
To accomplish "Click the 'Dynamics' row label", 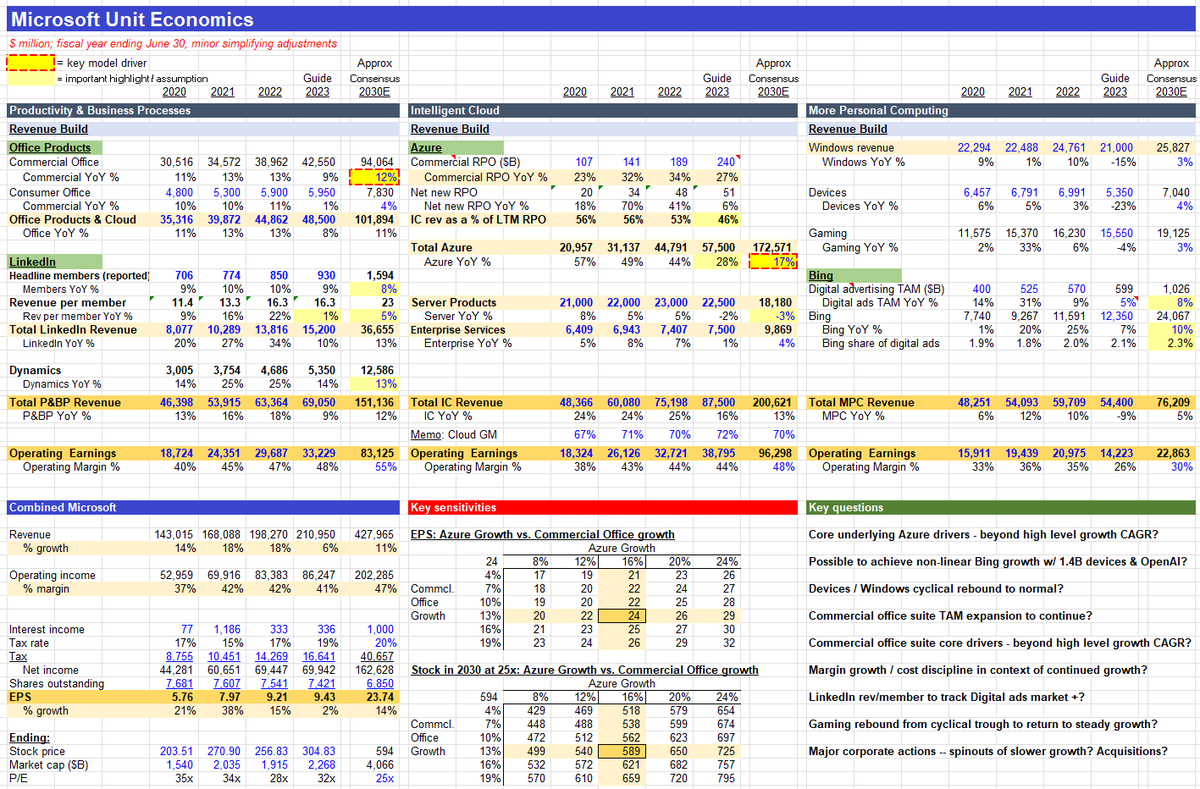I will click(33, 370).
